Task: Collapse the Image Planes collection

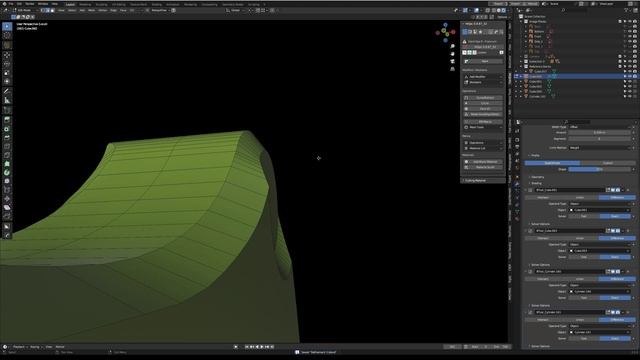Action: click(522, 21)
